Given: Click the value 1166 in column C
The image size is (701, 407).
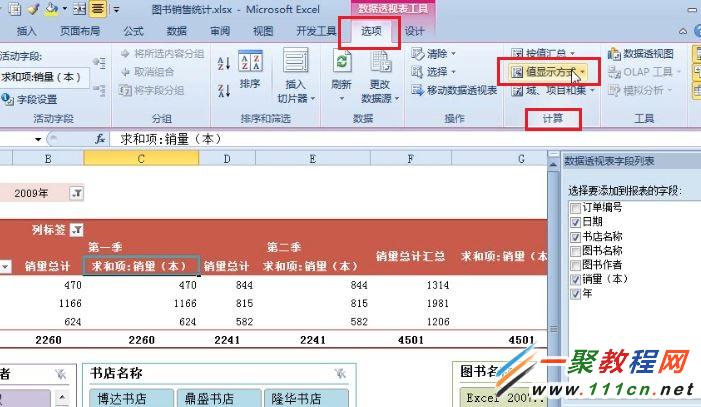Looking at the screenshot, I should coord(185,303).
